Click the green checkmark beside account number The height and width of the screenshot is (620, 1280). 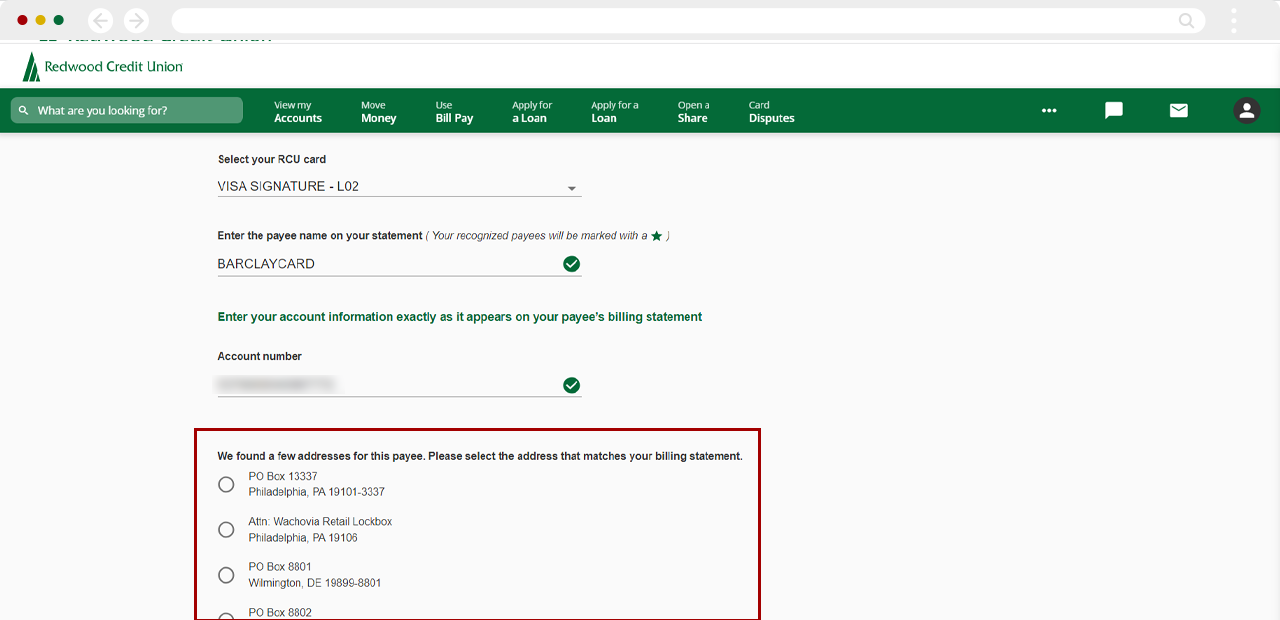(571, 385)
